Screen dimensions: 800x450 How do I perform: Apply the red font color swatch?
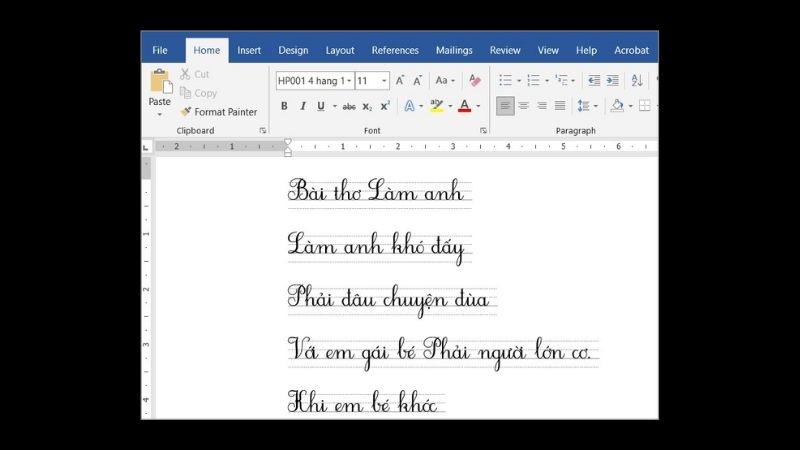tap(464, 106)
